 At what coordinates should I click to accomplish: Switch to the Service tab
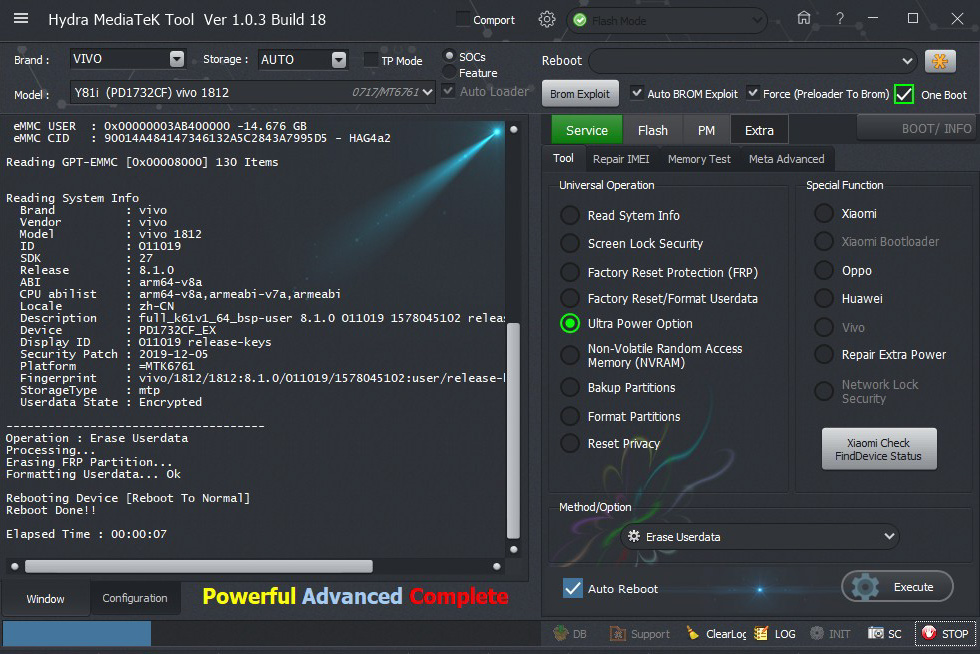(x=586, y=130)
